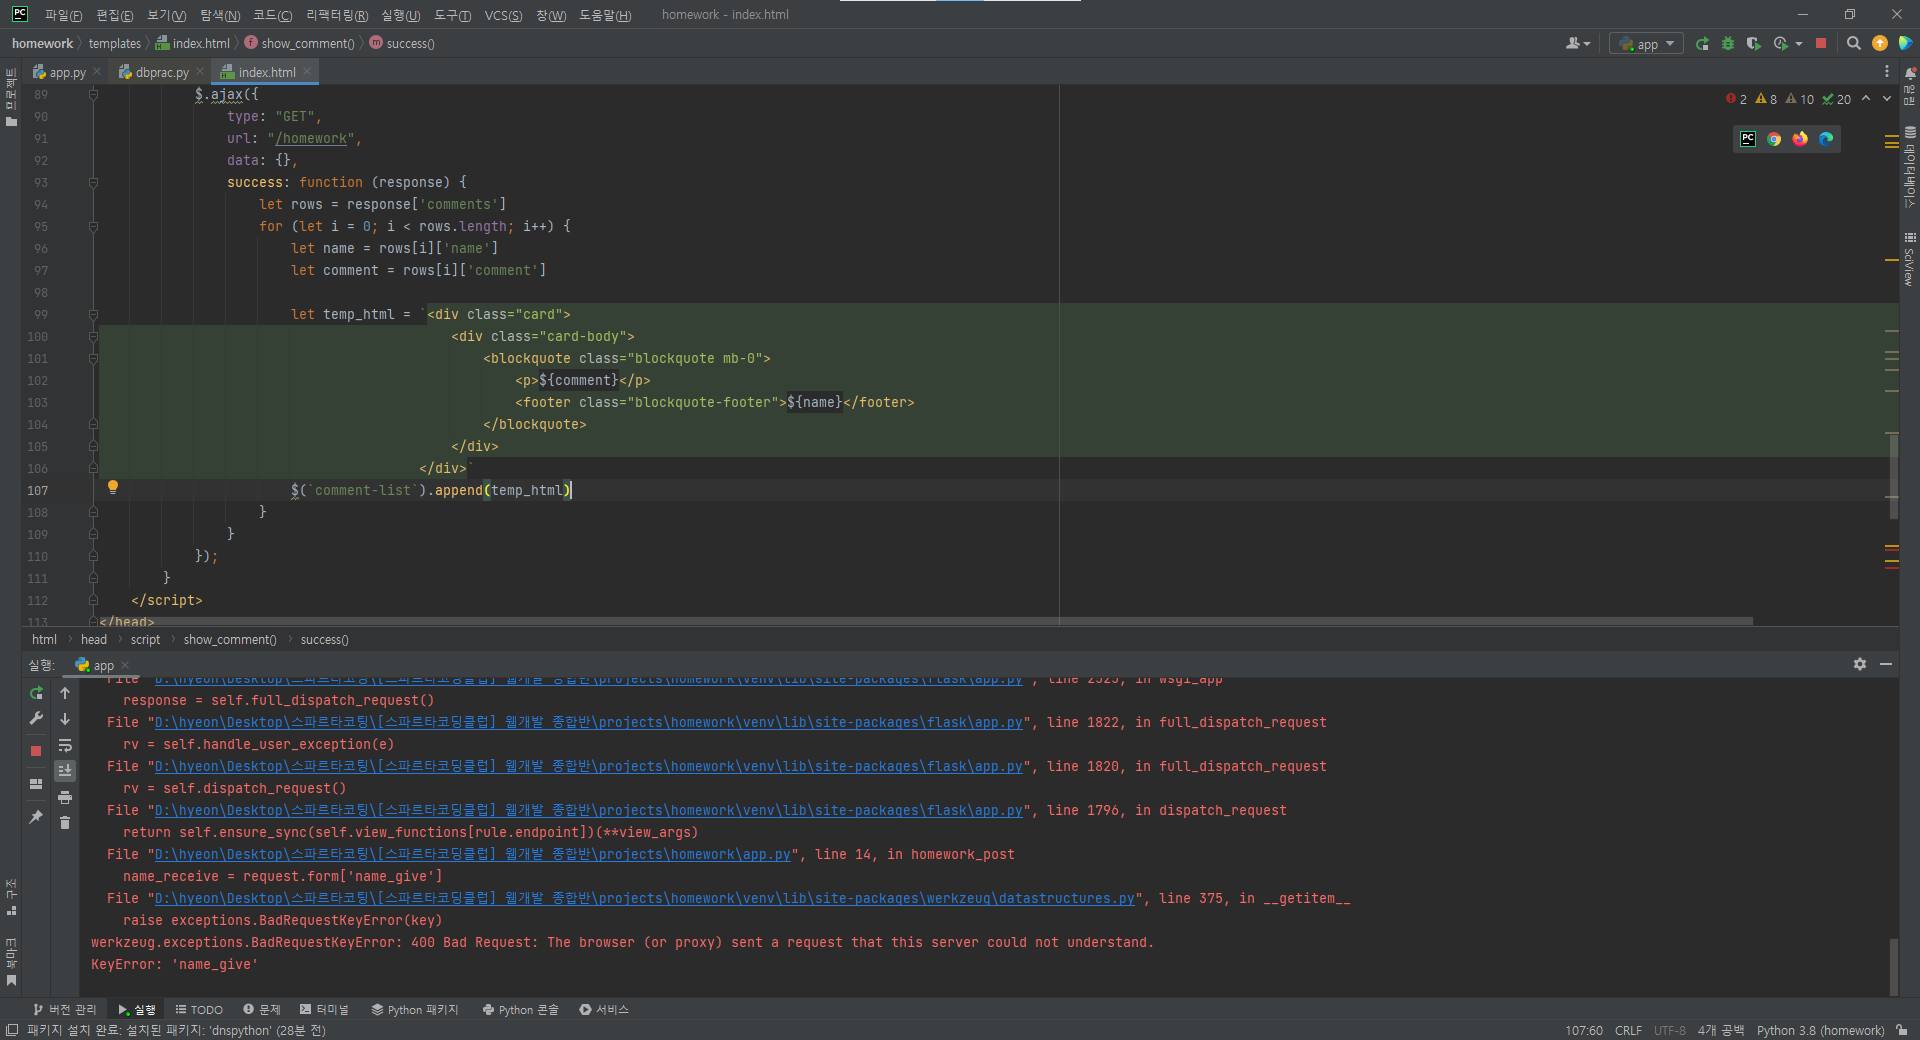Open the Project tool window on left sidebar
The width and height of the screenshot is (1920, 1040).
(x=11, y=97)
